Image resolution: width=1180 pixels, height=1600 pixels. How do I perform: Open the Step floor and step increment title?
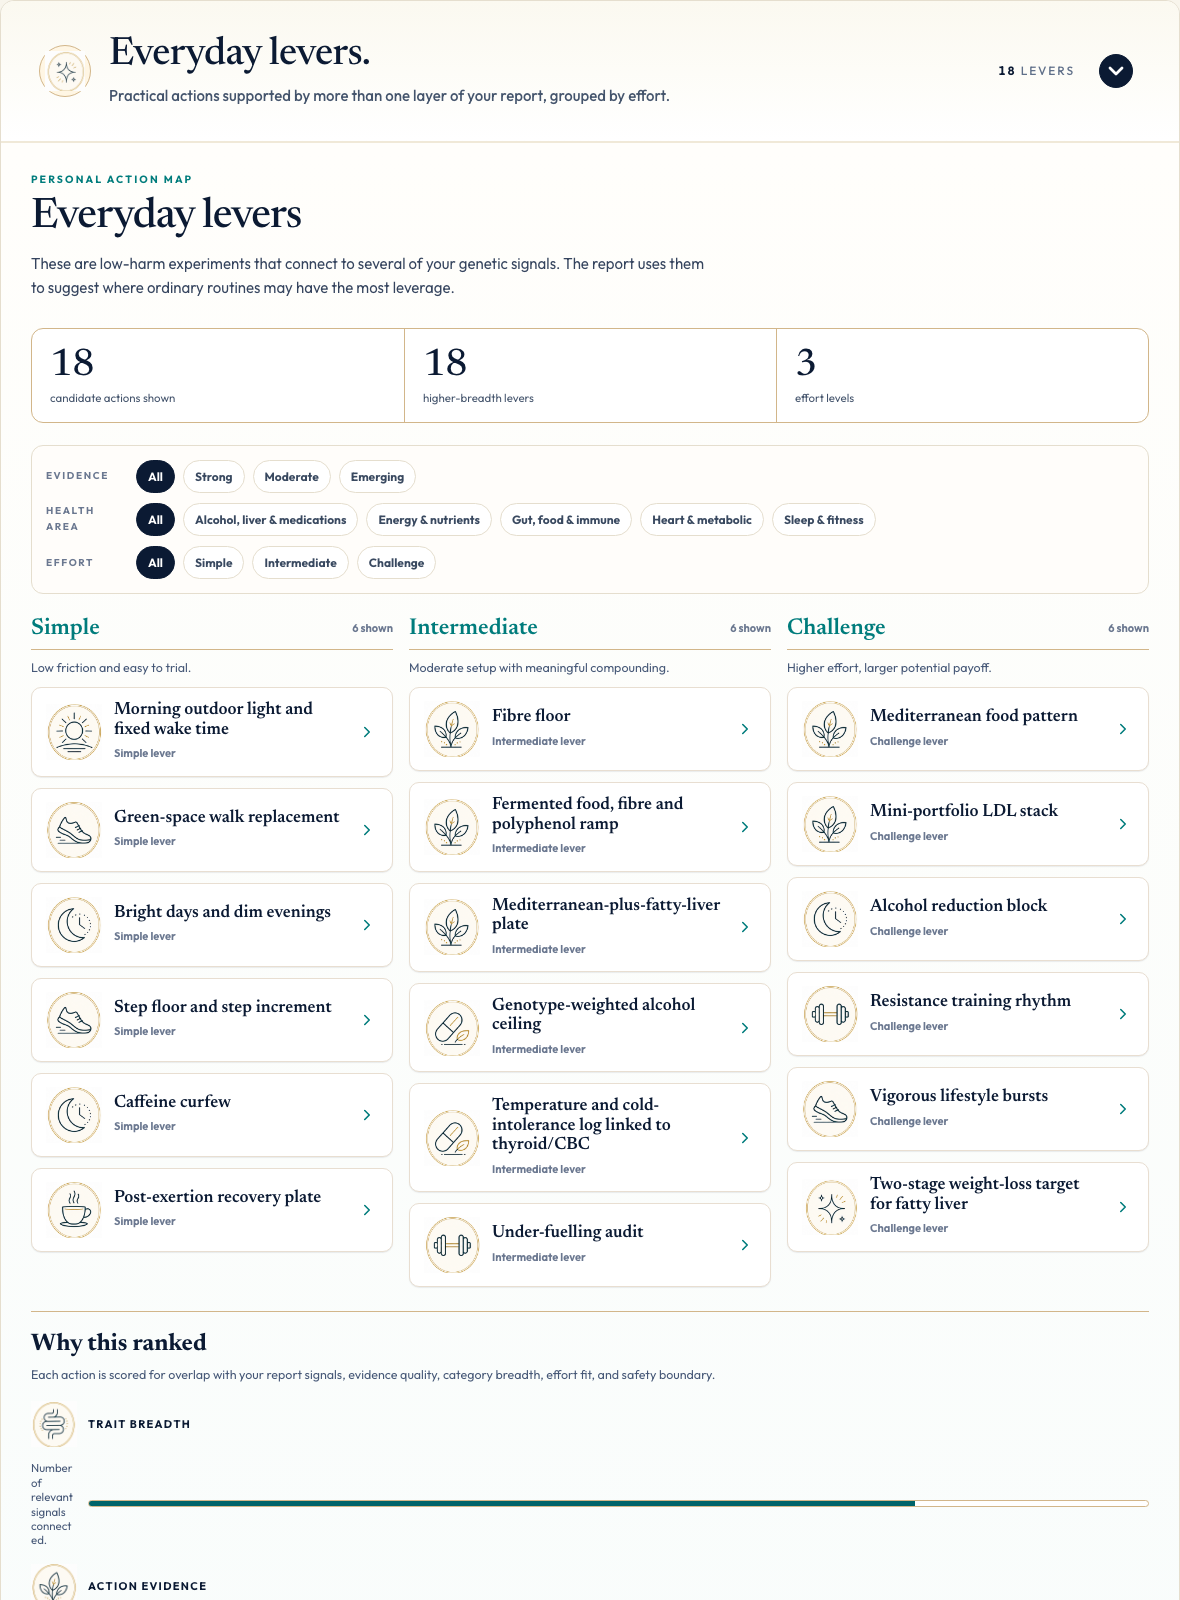pos(222,1007)
